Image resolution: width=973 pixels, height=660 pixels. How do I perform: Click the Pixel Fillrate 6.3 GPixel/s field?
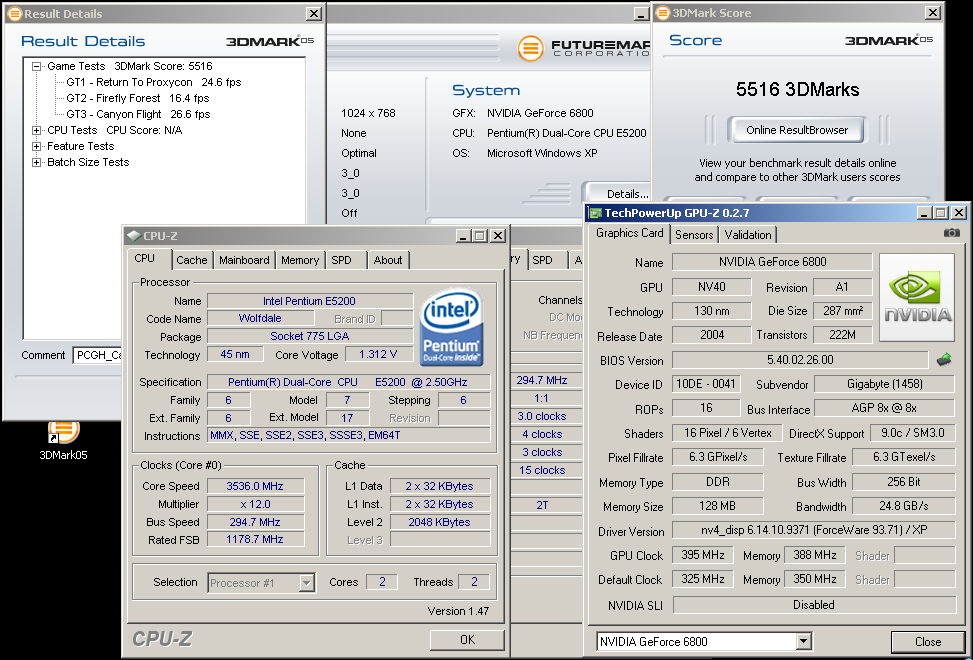(x=717, y=457)
